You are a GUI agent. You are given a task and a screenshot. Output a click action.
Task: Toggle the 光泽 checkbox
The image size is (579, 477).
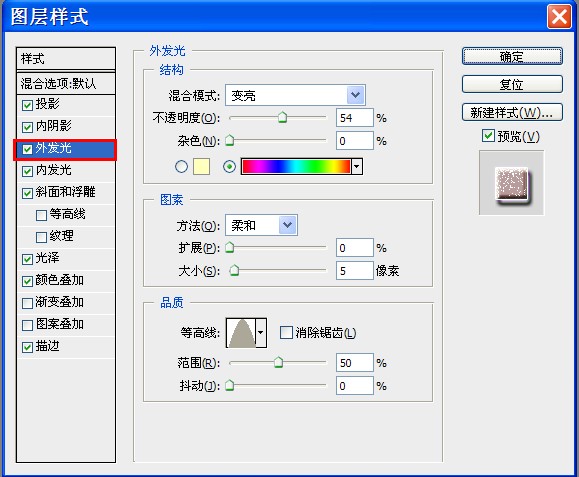point(27,259)
